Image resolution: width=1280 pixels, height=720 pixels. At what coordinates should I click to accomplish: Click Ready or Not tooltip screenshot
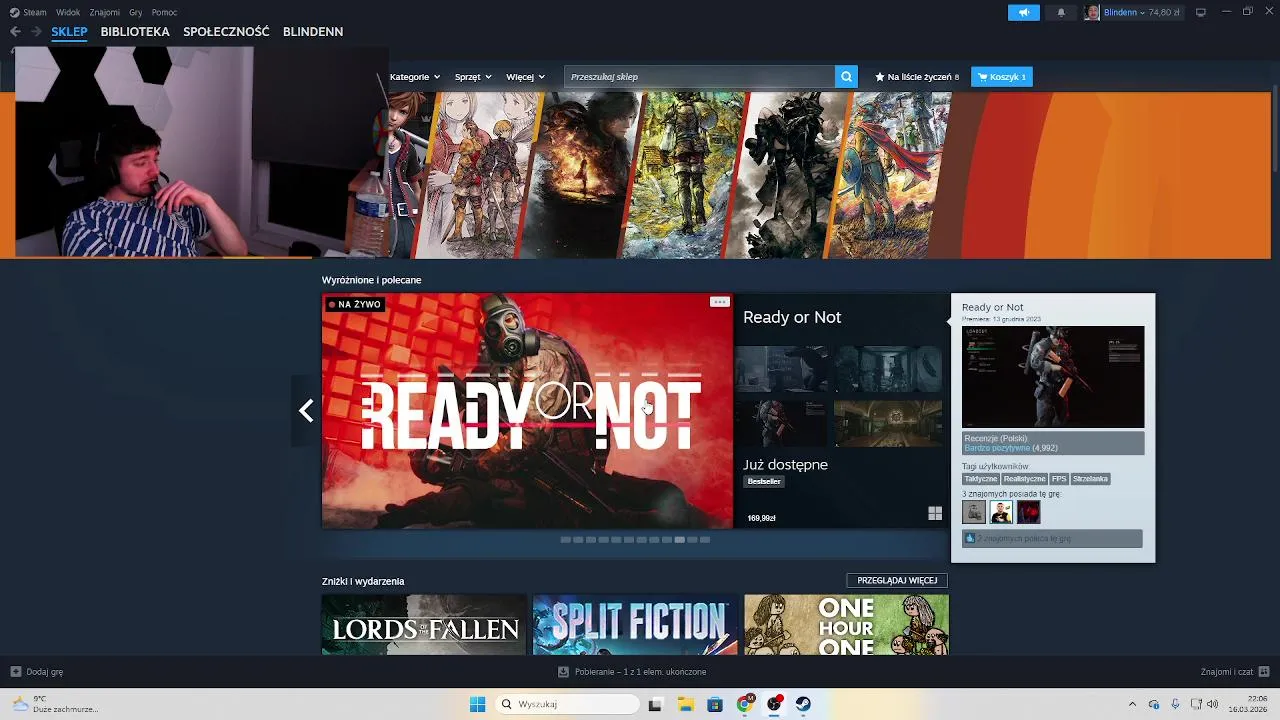tap(1053, 377)
